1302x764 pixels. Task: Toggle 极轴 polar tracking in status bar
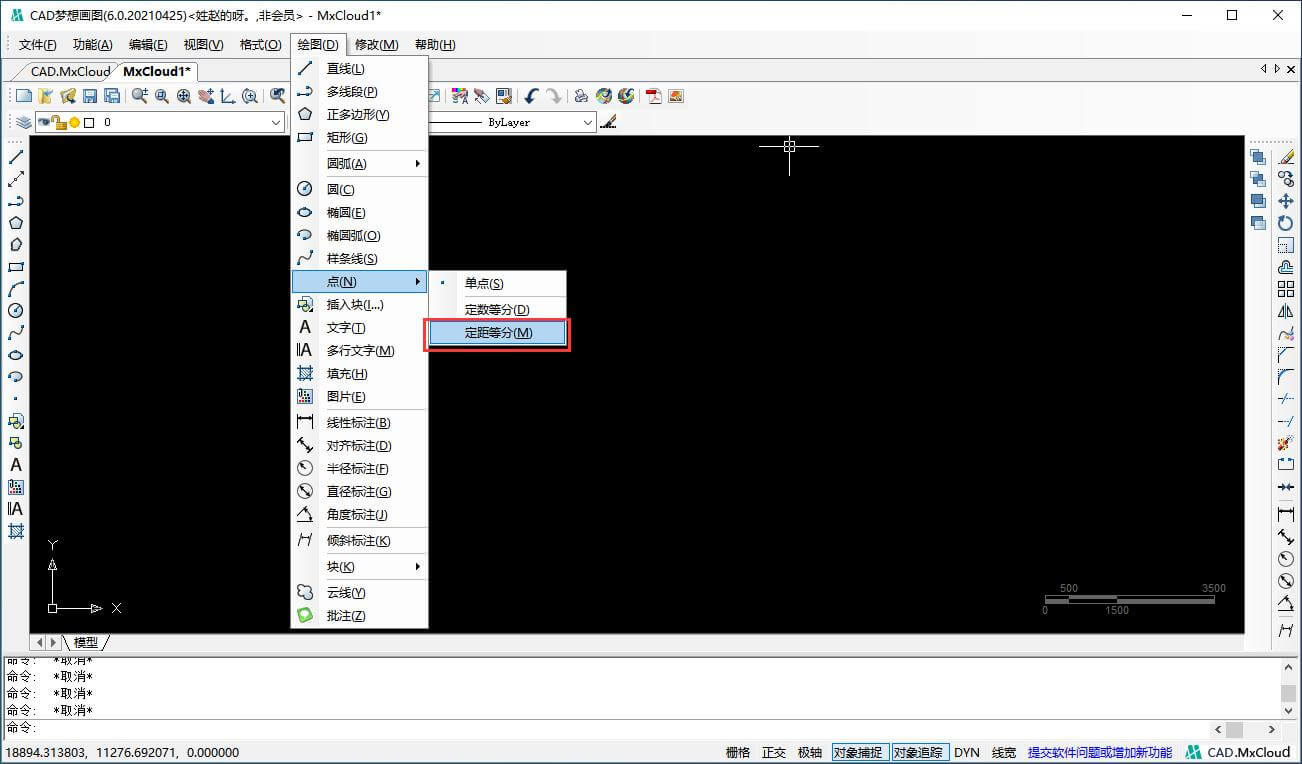click(810, 753)
